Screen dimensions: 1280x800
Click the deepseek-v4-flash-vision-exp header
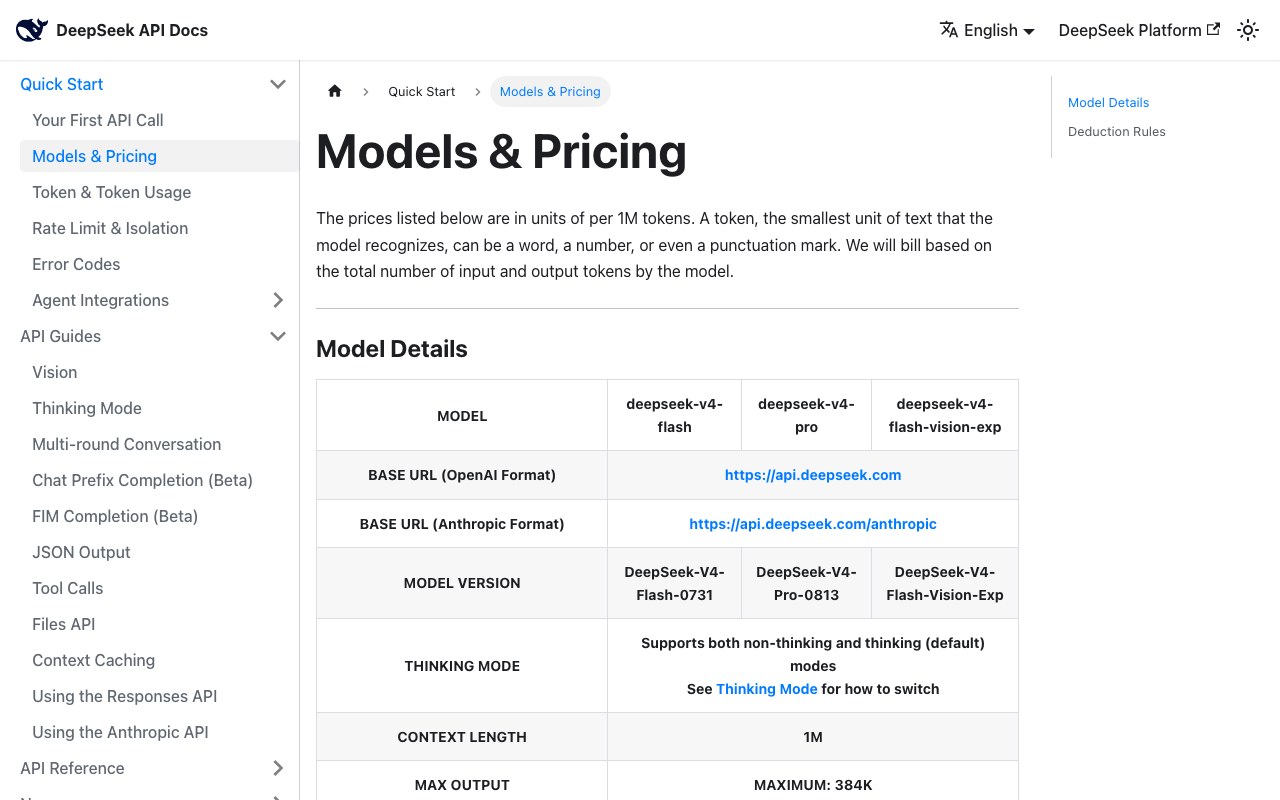tap(945, 415)
